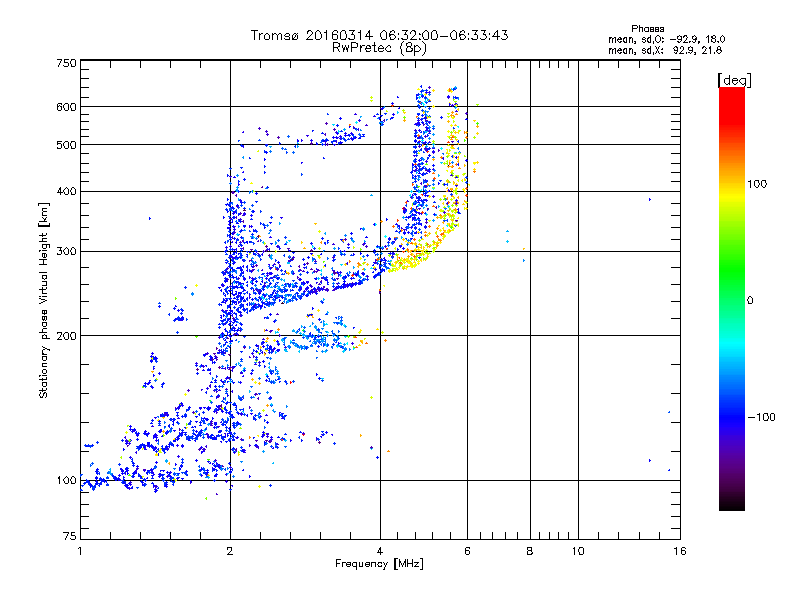Click the y-axis '750' tick label
Image resolution: width=800 pixels, height=600 pixels.
tap(66, 63)
